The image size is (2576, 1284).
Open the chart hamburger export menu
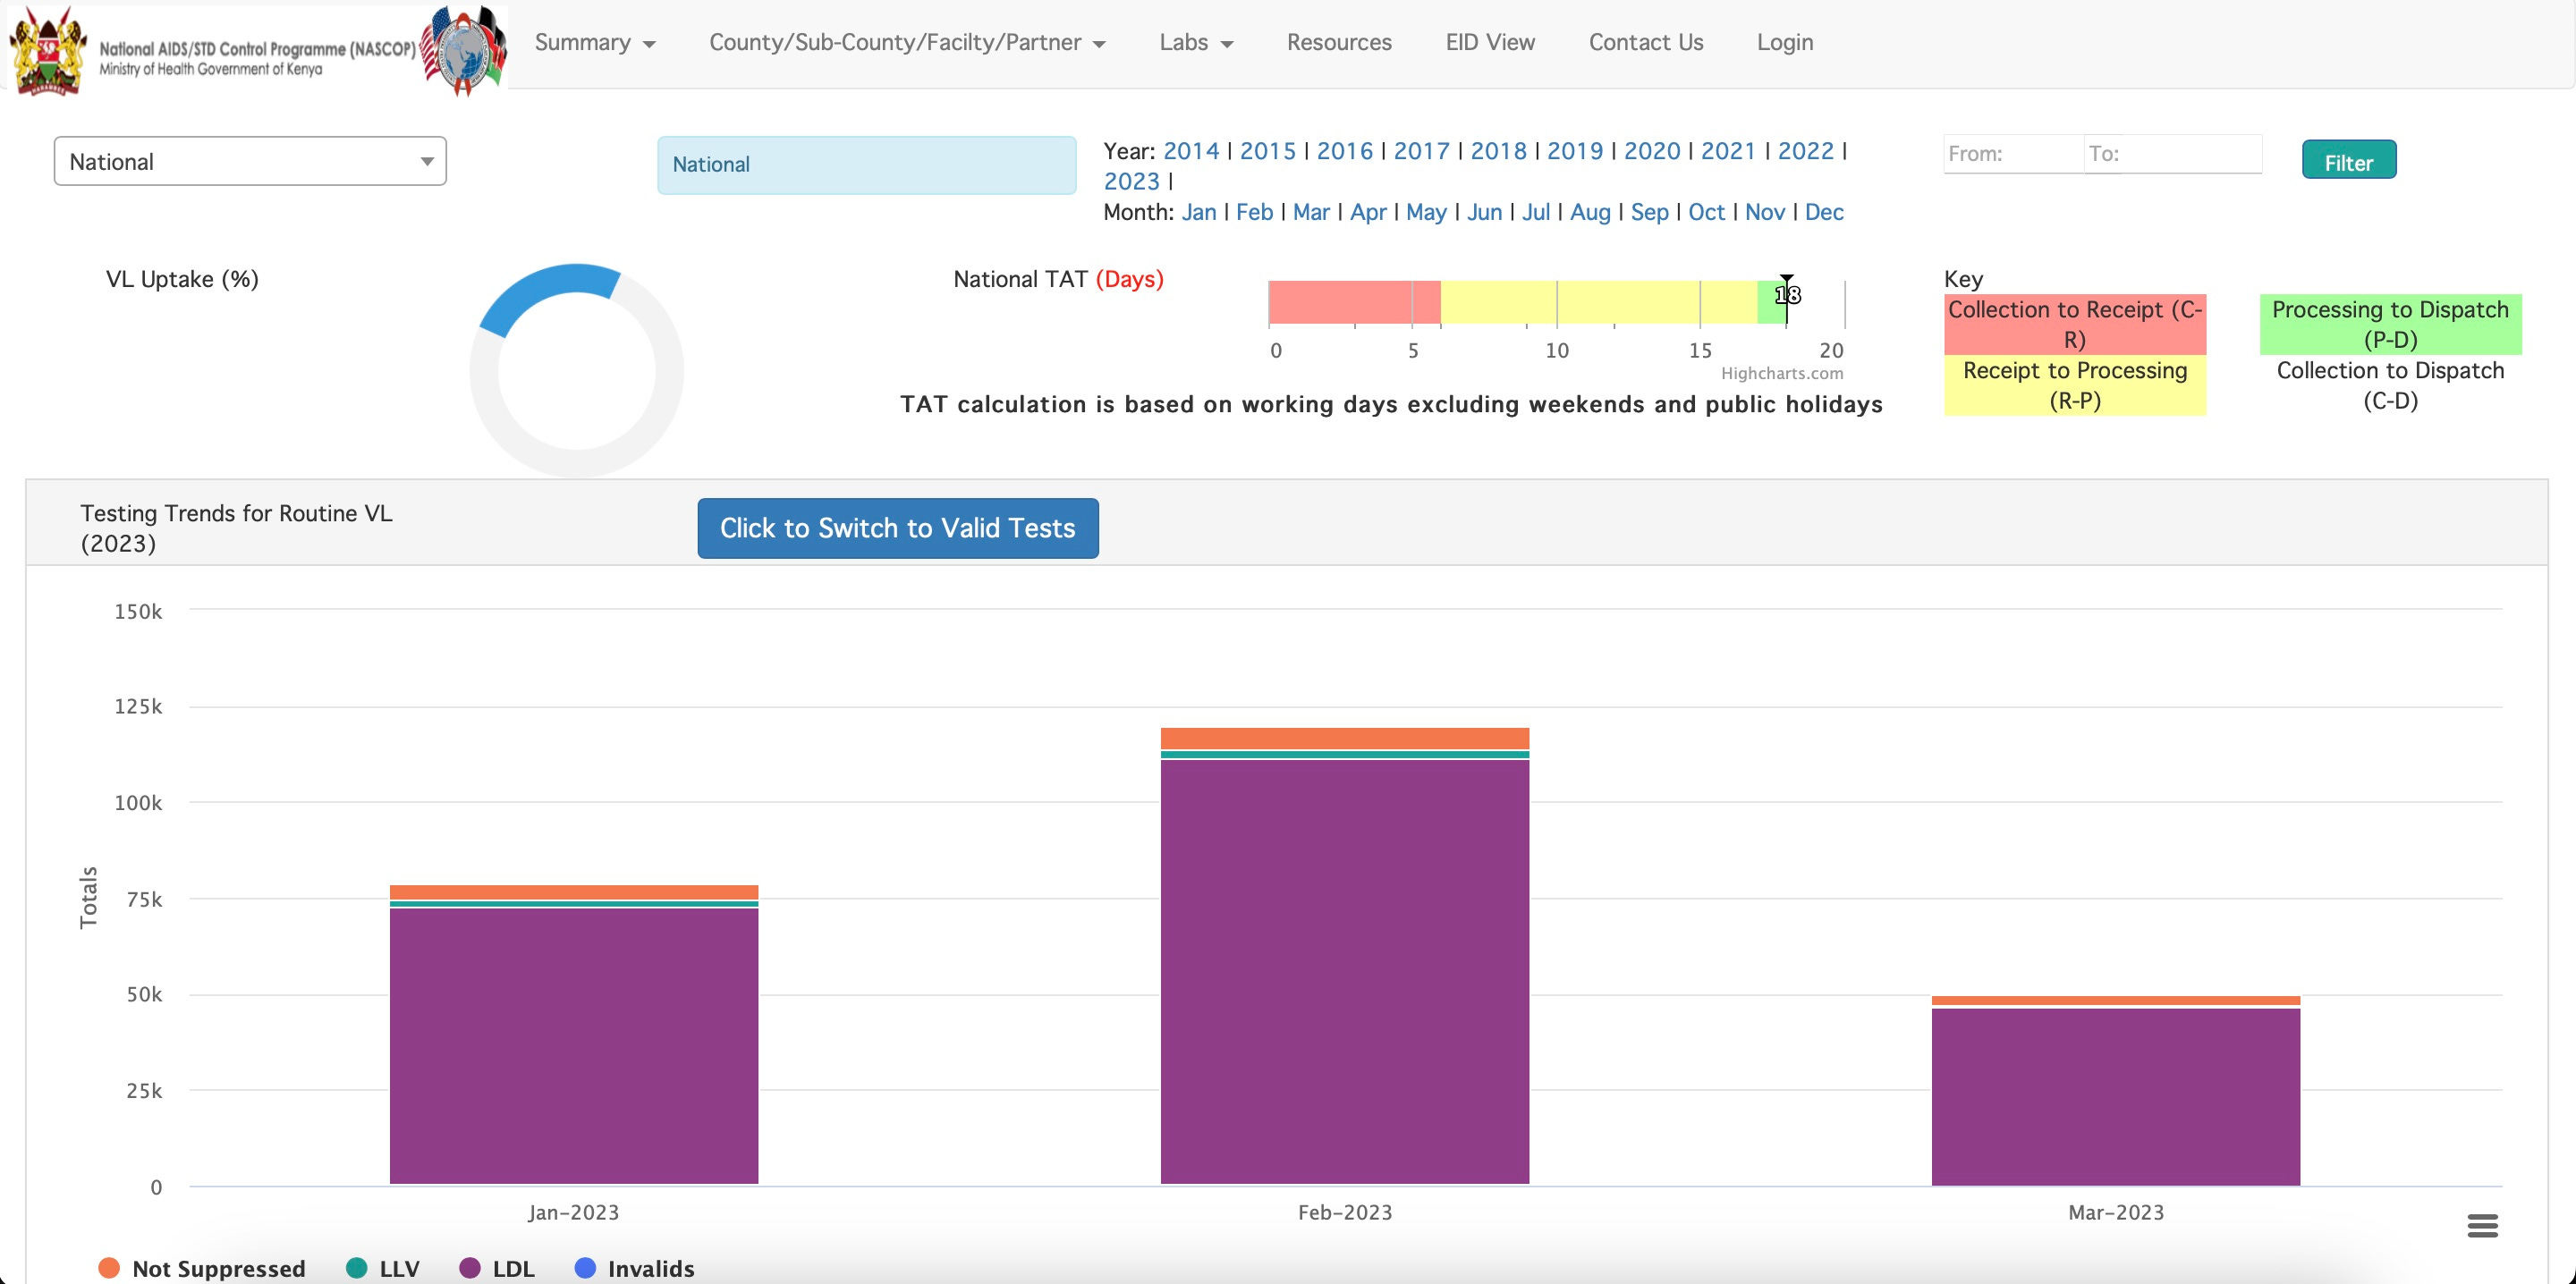(x=2482, y=1225)
